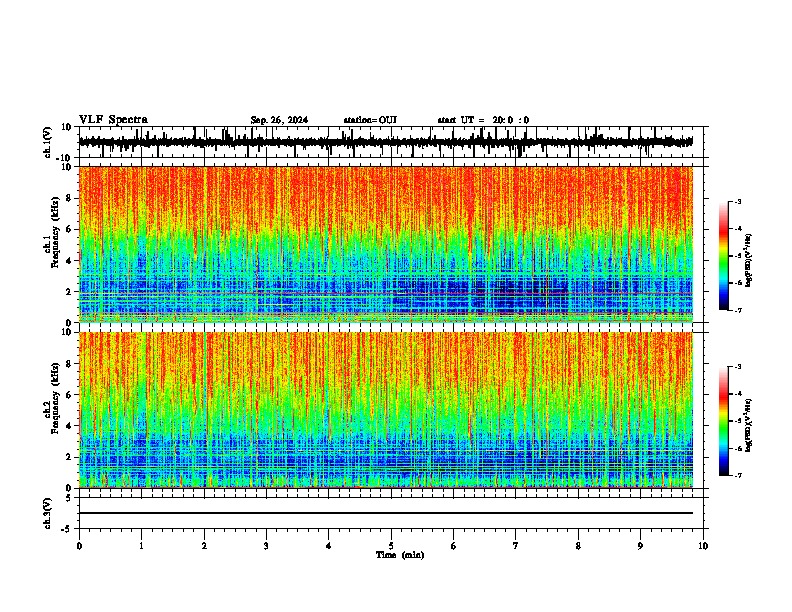Click the "VLF Spectra" plot title
Viewport: 792px width, 612px height.
113,120
